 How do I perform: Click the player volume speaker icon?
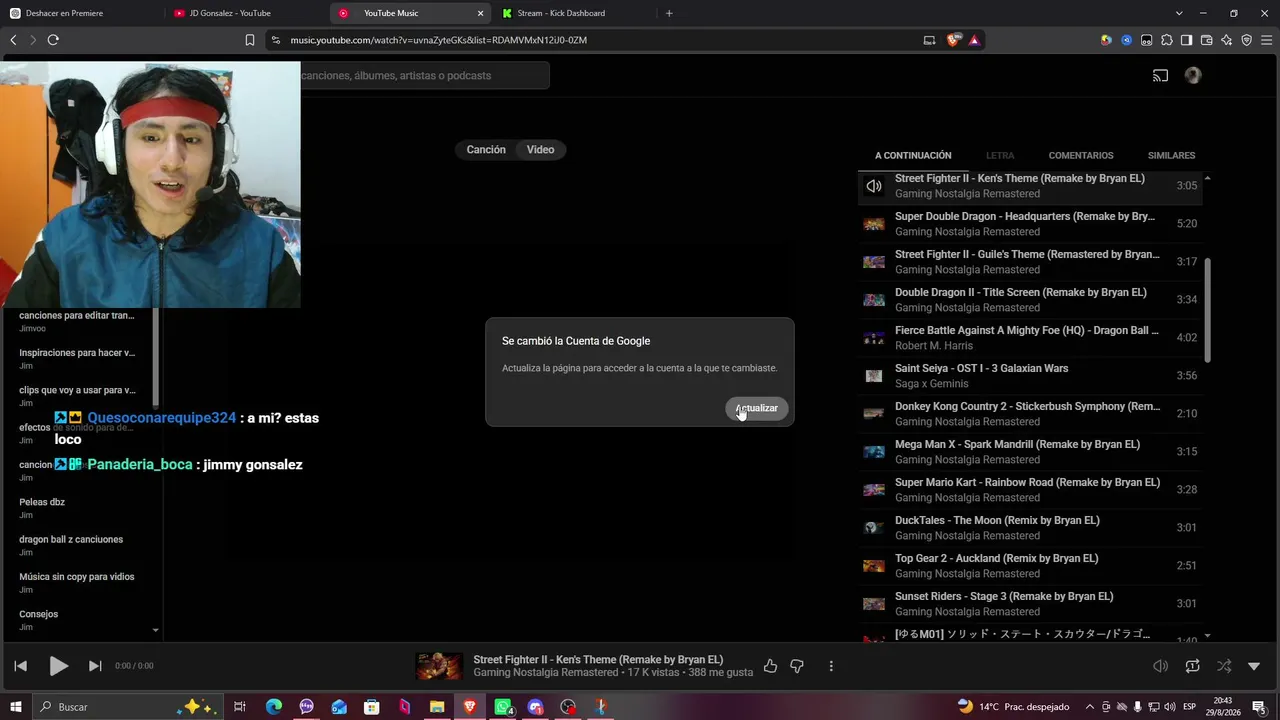(x=1160, y=666)
